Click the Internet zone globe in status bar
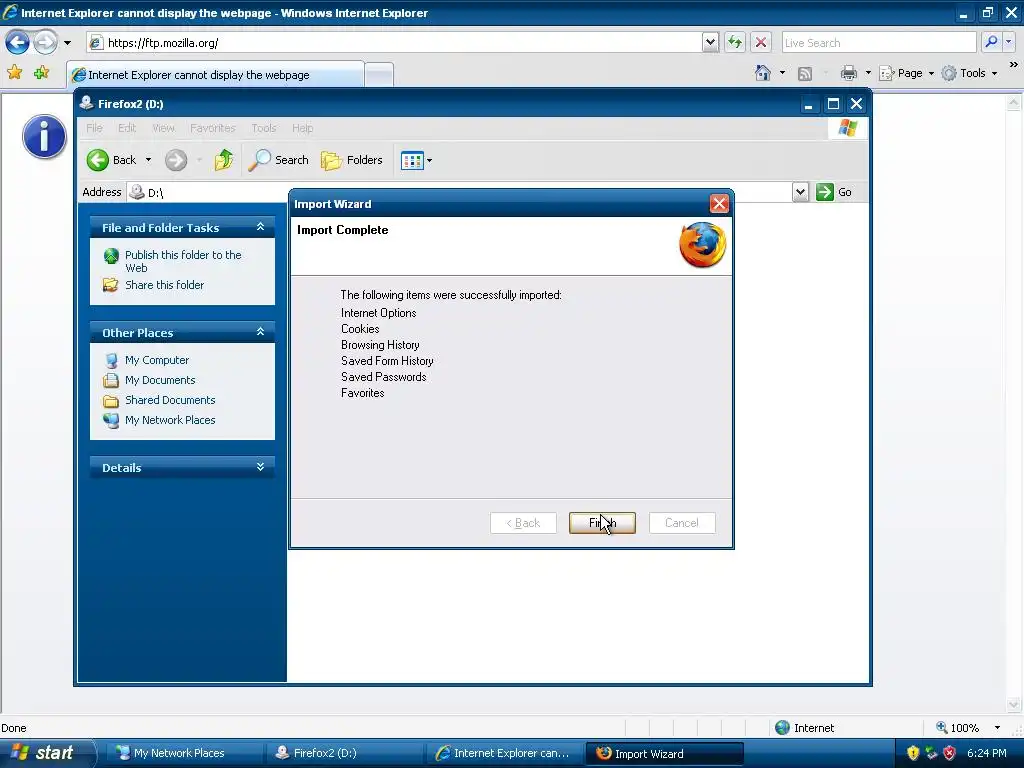The image size is (1024, 768). (x=782, y=728)
